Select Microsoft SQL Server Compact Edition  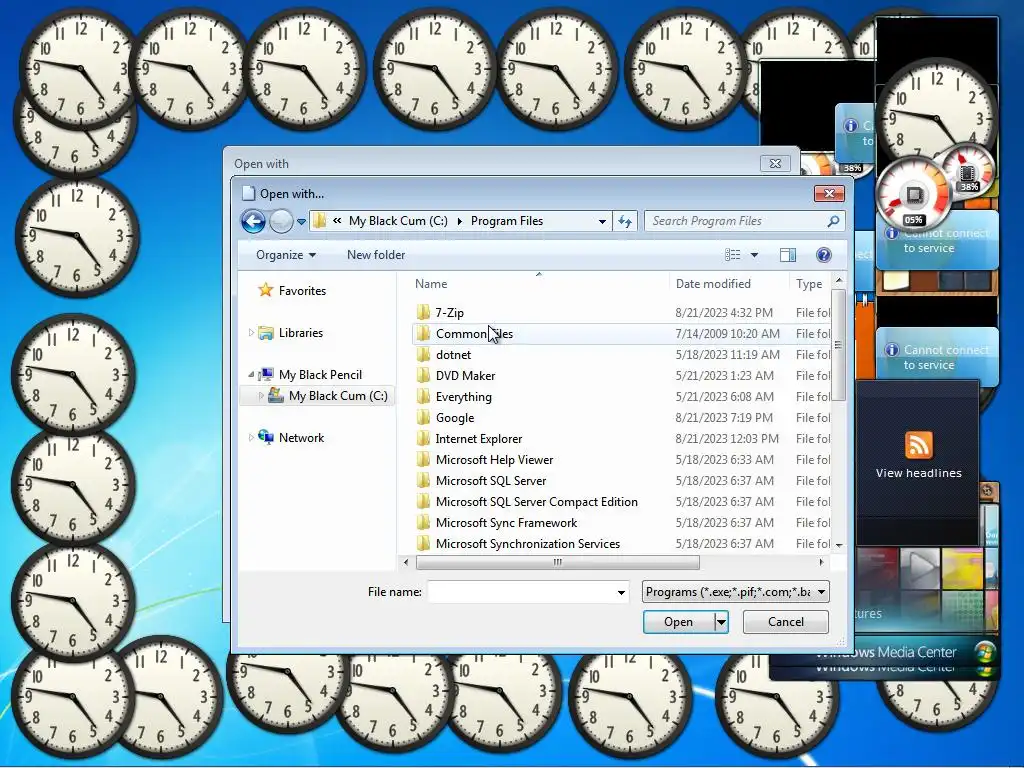pos(536,502)
